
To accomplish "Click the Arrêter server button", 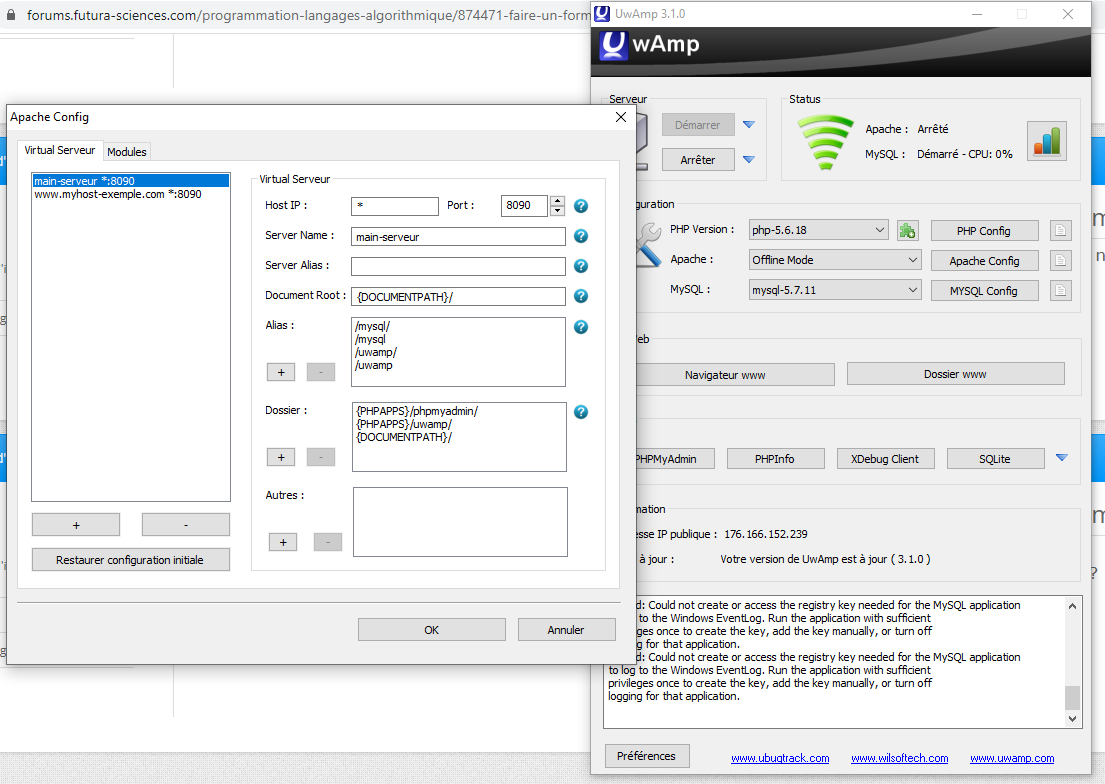I will [x=698, y=160].
